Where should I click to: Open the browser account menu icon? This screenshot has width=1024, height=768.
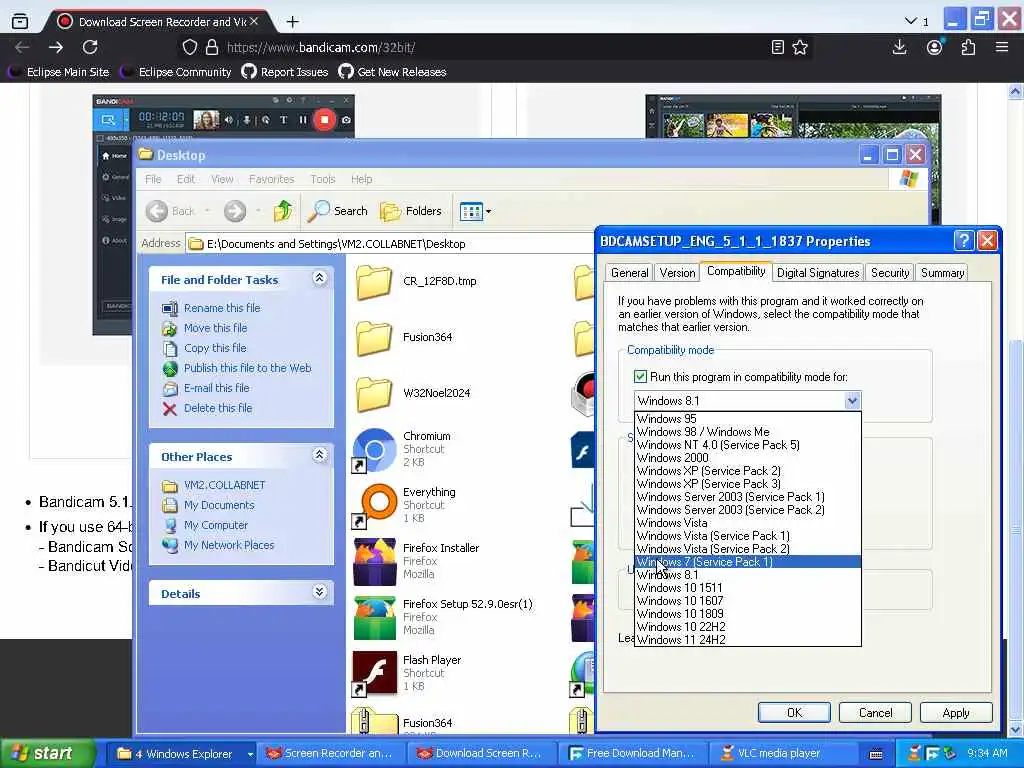click(935, 47)
